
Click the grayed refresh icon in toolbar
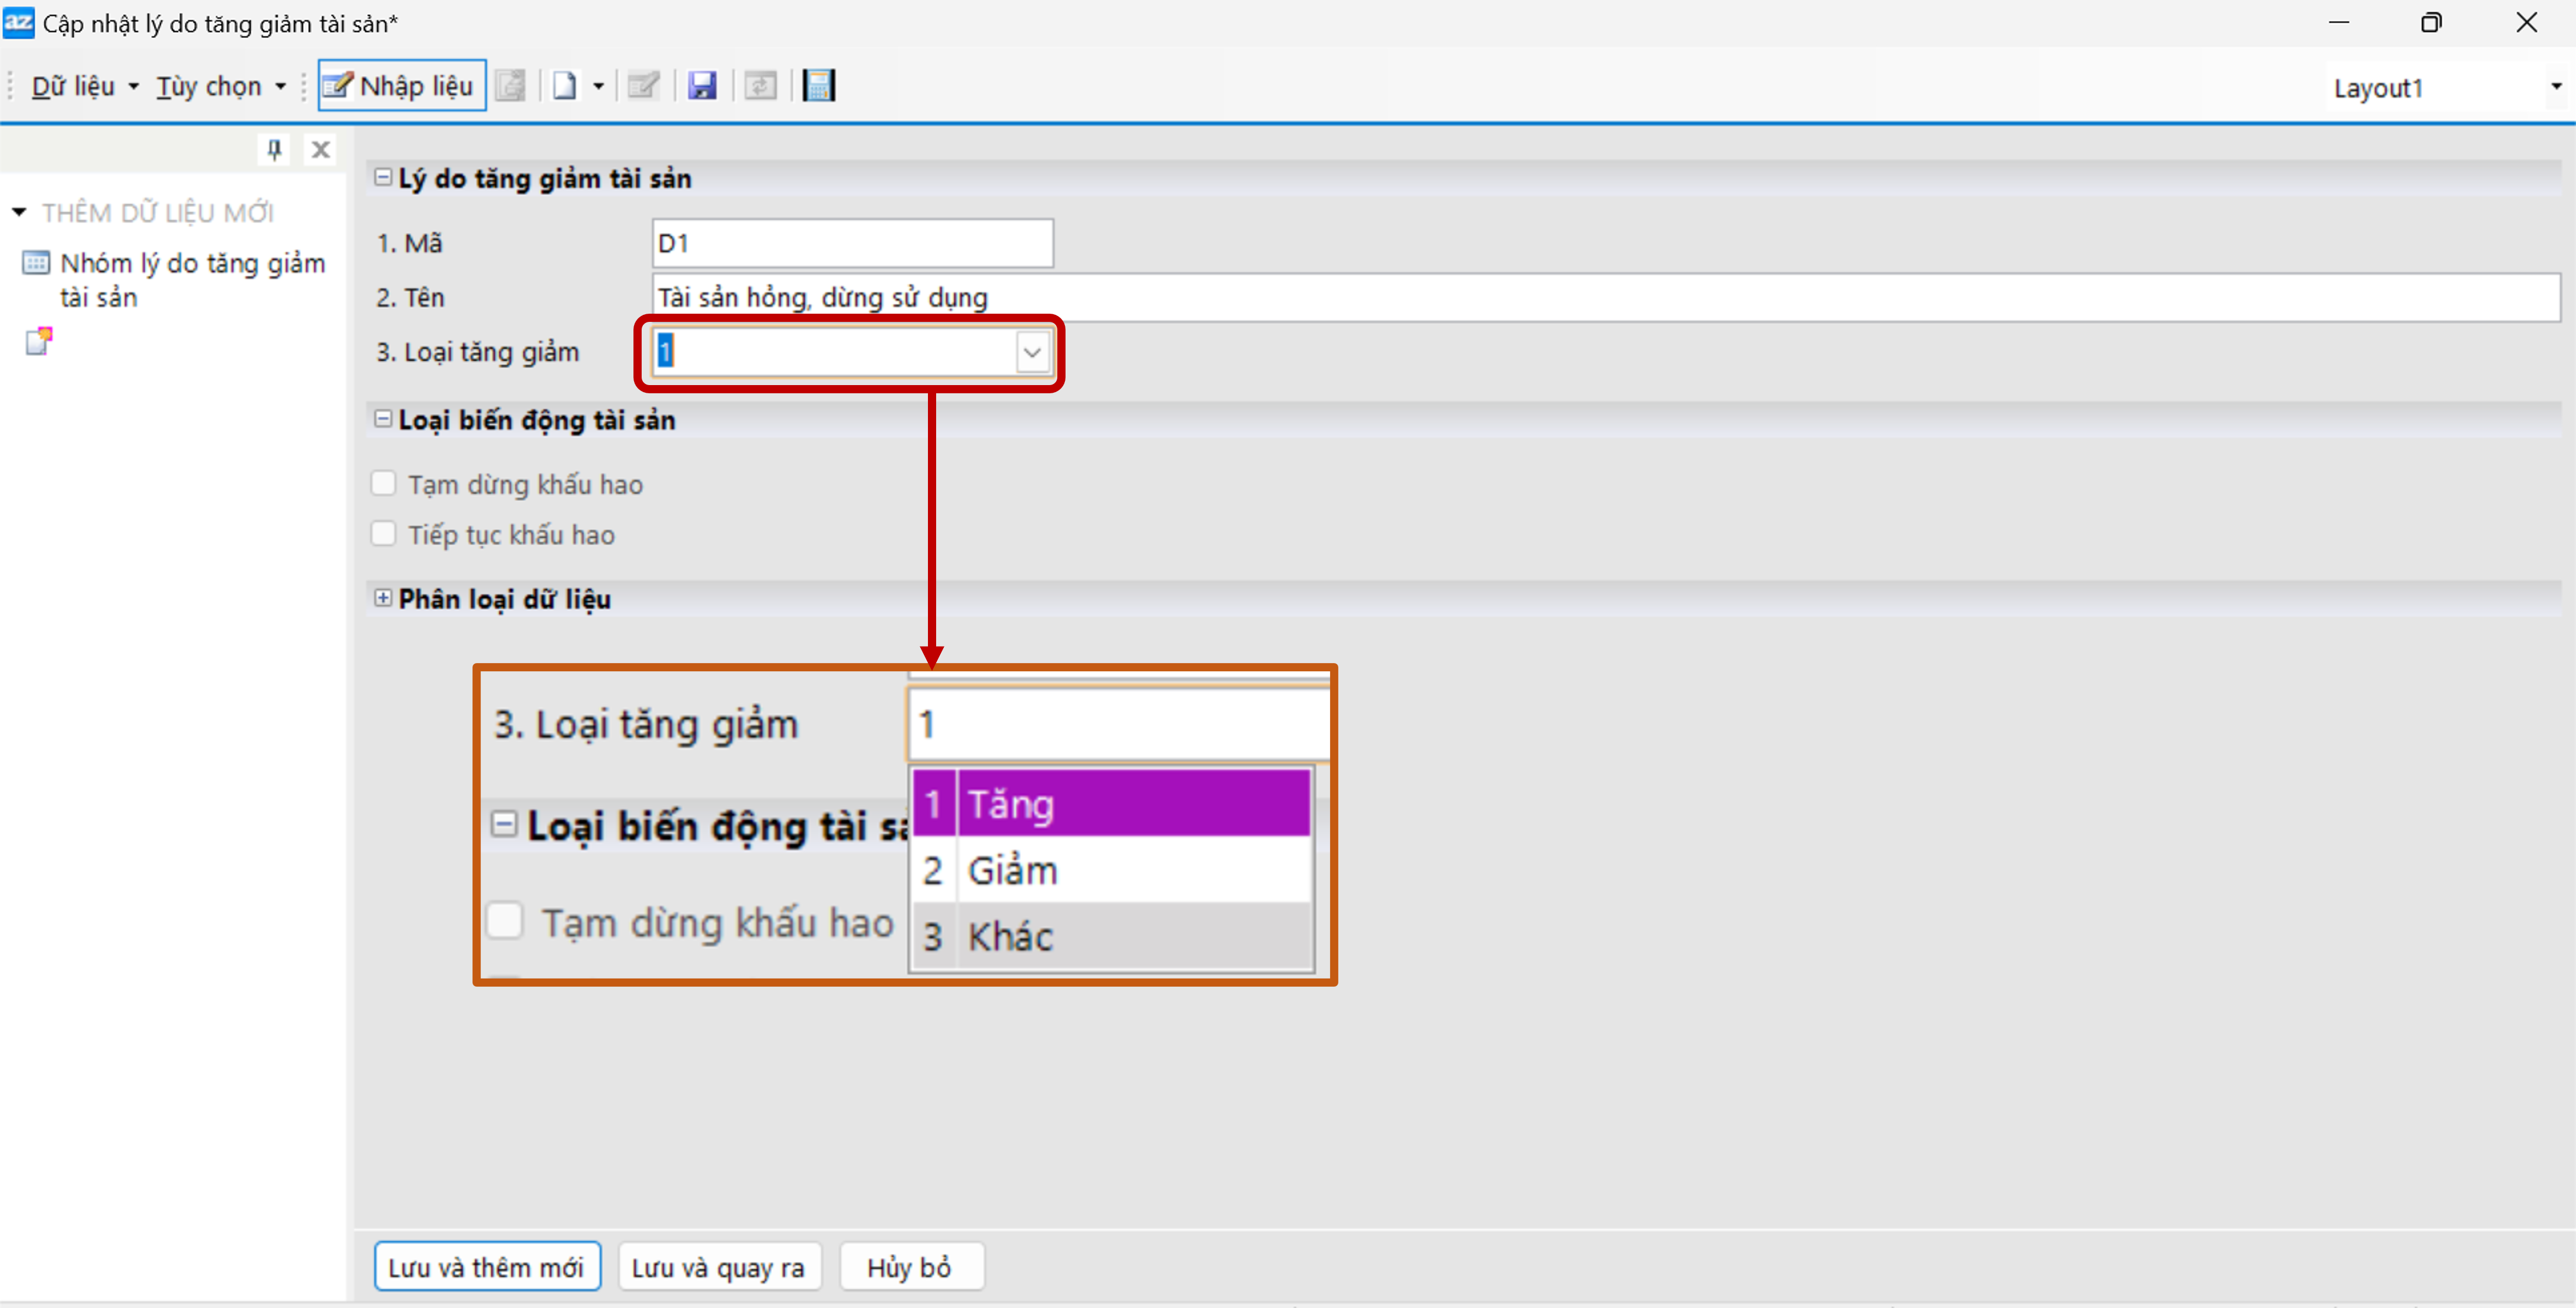[x=760, y=86]
